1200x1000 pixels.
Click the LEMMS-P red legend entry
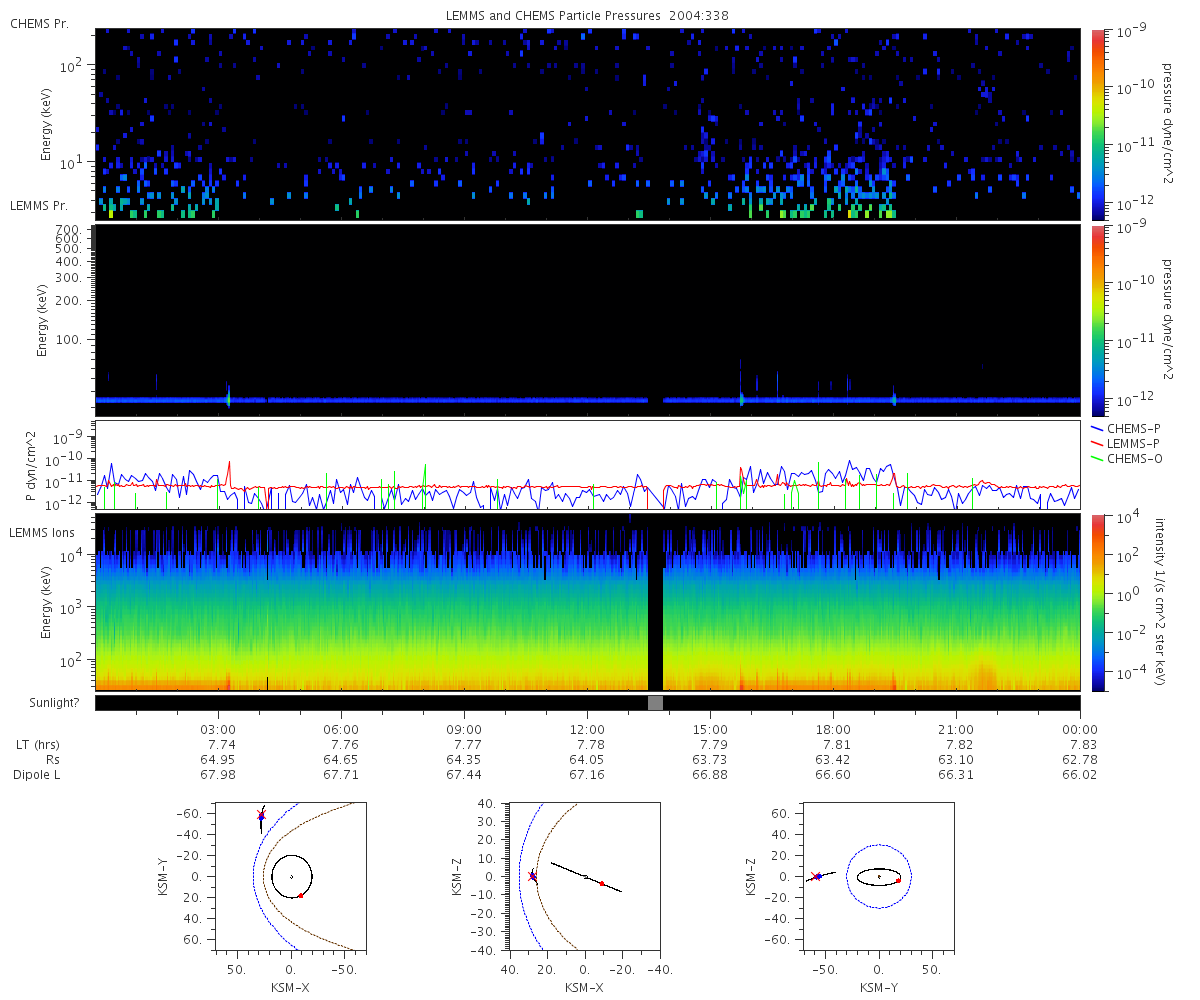coord(1129,443)
